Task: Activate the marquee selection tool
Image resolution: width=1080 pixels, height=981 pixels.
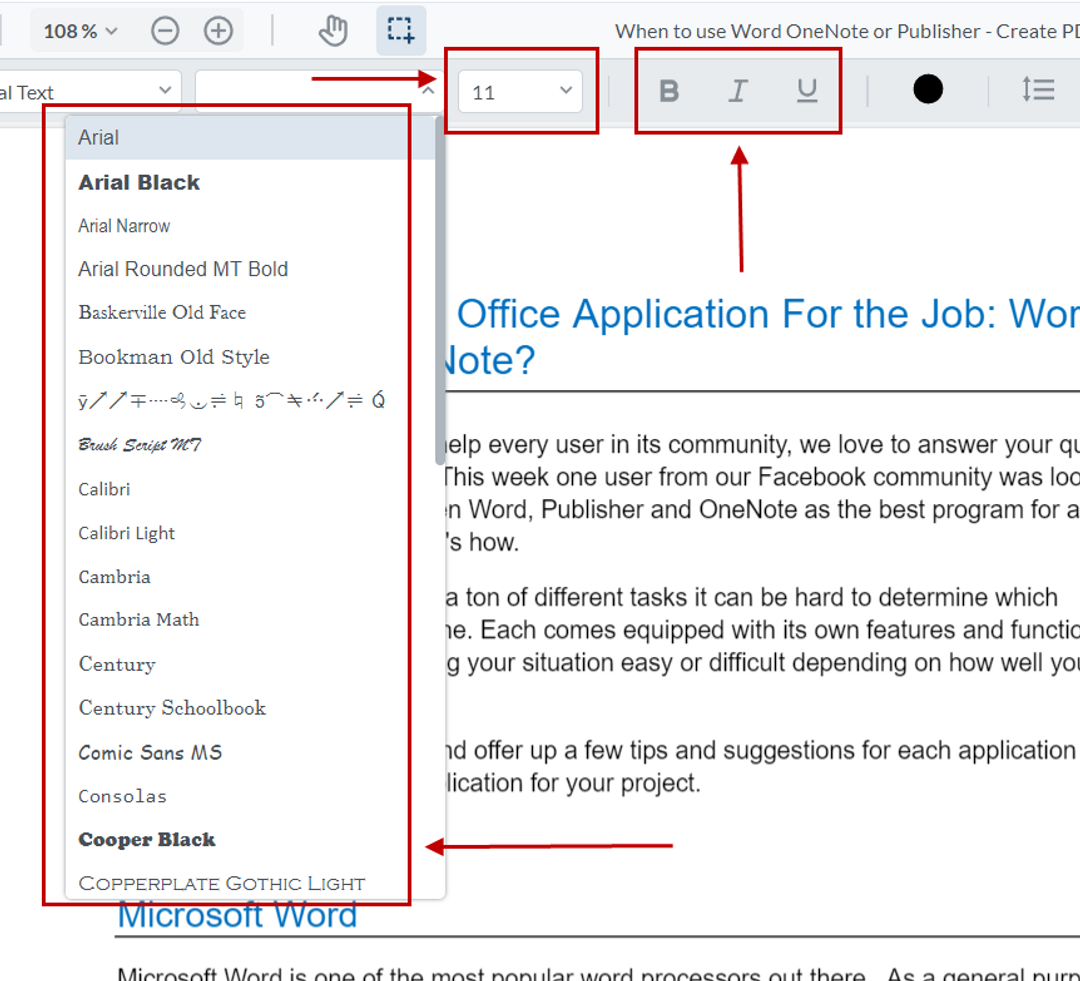Action: pyautogui.click(x=401, y=31)
